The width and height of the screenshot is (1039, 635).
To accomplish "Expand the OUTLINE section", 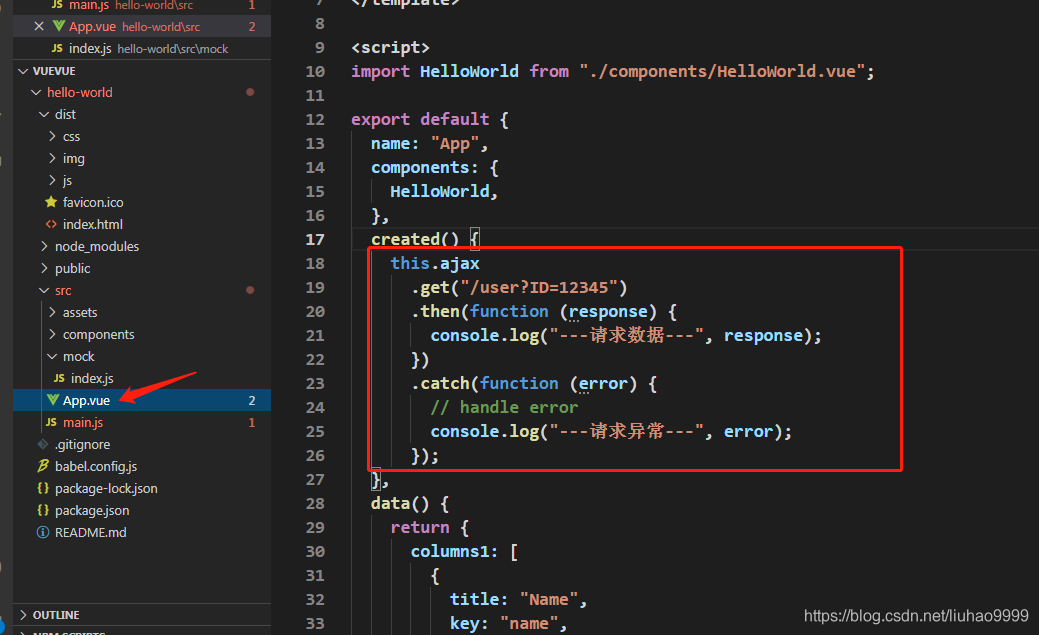I will (x=24, y=615).
